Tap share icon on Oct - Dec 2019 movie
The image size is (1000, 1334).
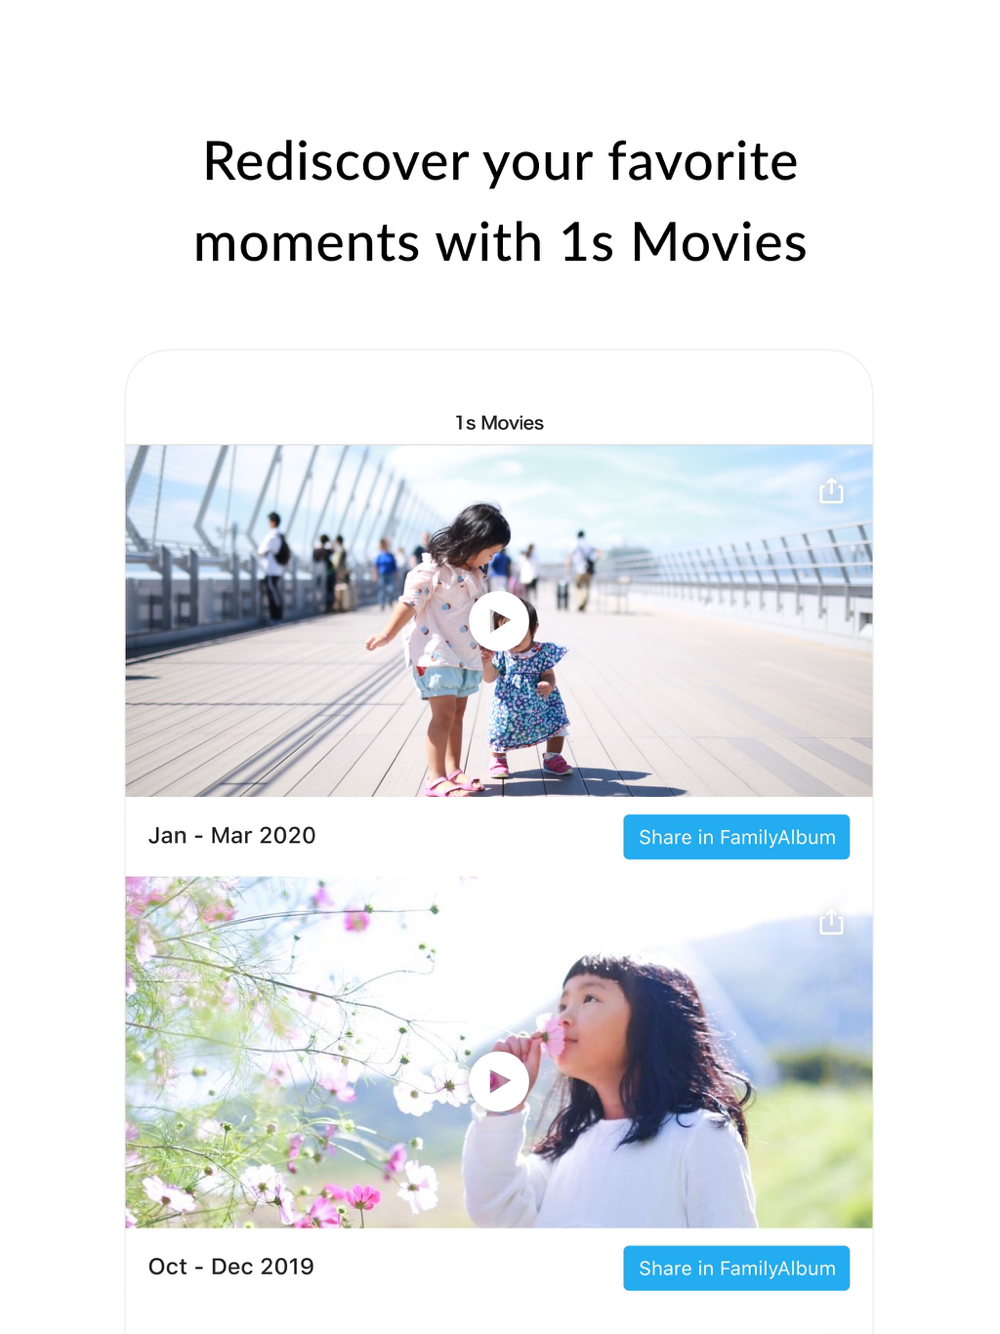[x=831, y=922]
